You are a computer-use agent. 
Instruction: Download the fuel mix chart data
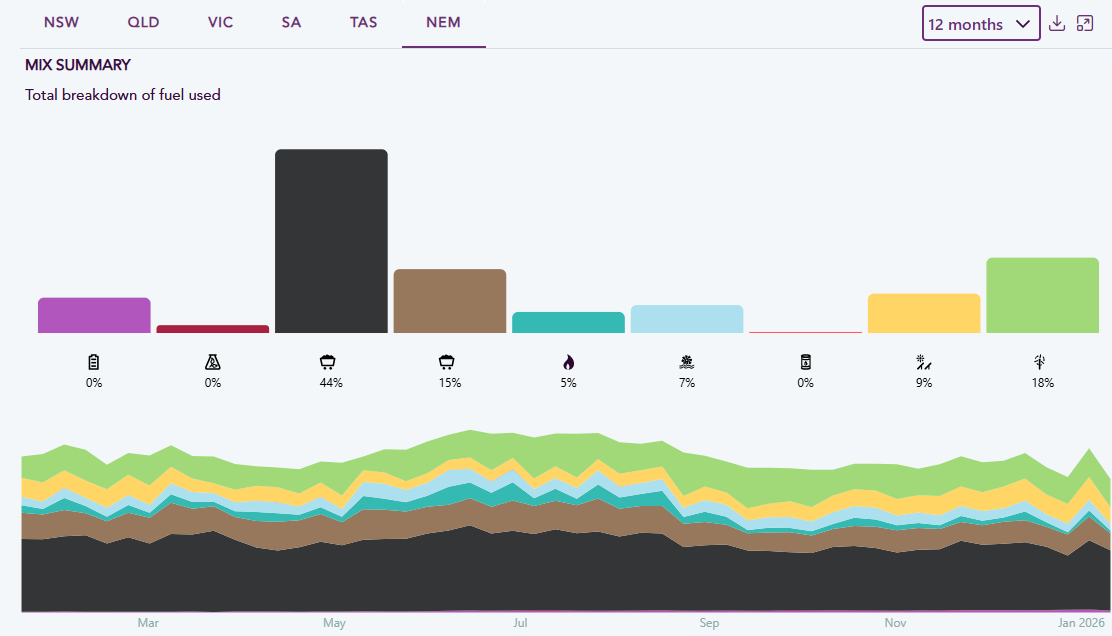tap(1057, 24)
